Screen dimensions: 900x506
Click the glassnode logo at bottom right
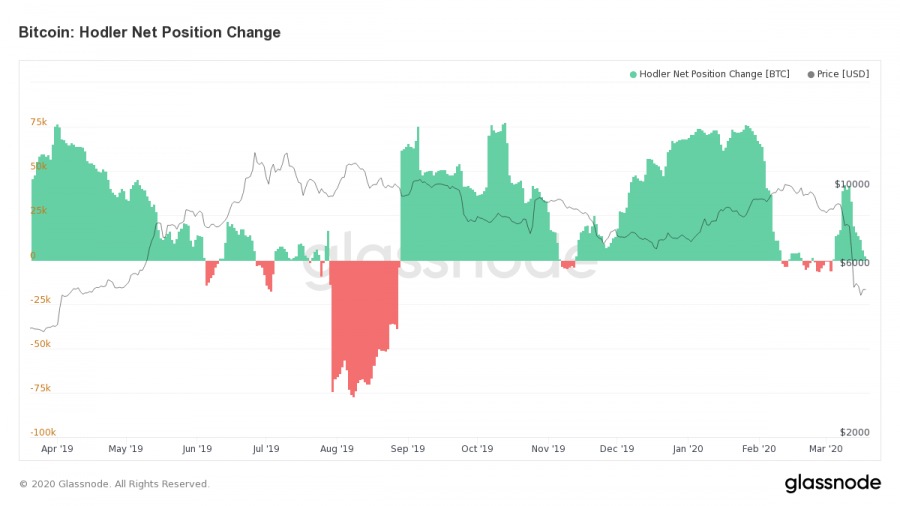click(x=833, y=483)
